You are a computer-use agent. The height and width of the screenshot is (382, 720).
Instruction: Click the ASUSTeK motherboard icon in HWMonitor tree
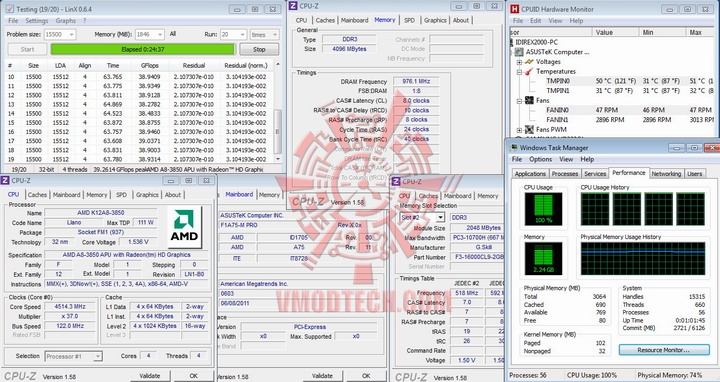(519, 52)
